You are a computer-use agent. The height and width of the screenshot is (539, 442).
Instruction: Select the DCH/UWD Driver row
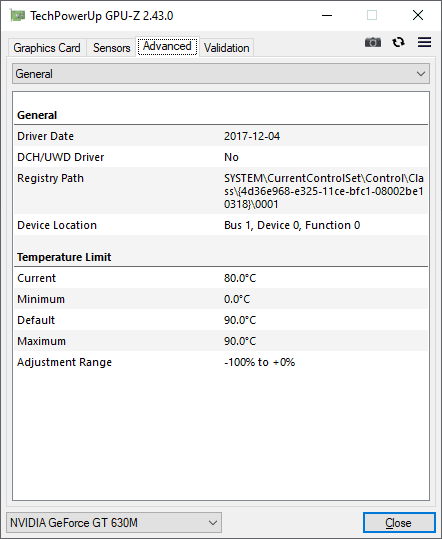[x=221, y=157]
